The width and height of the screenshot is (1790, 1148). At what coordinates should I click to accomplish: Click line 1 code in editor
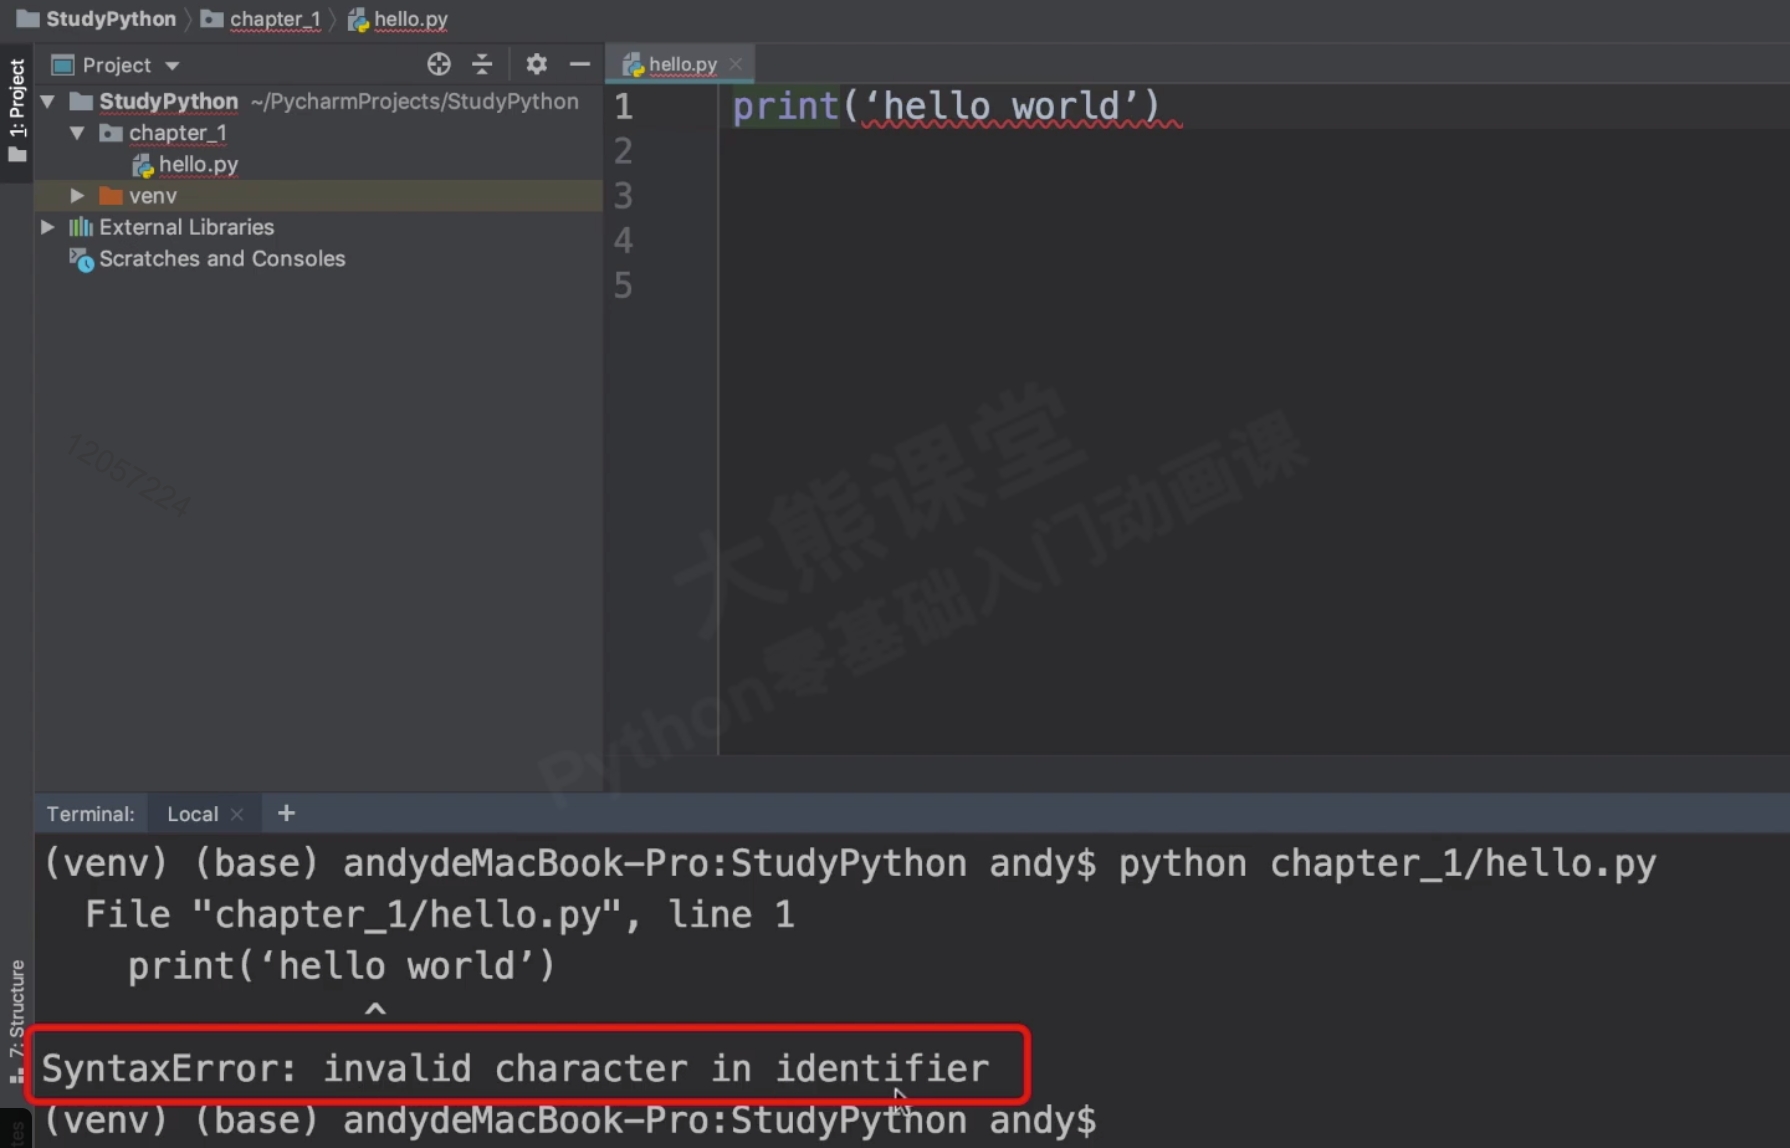click(945, 106)
